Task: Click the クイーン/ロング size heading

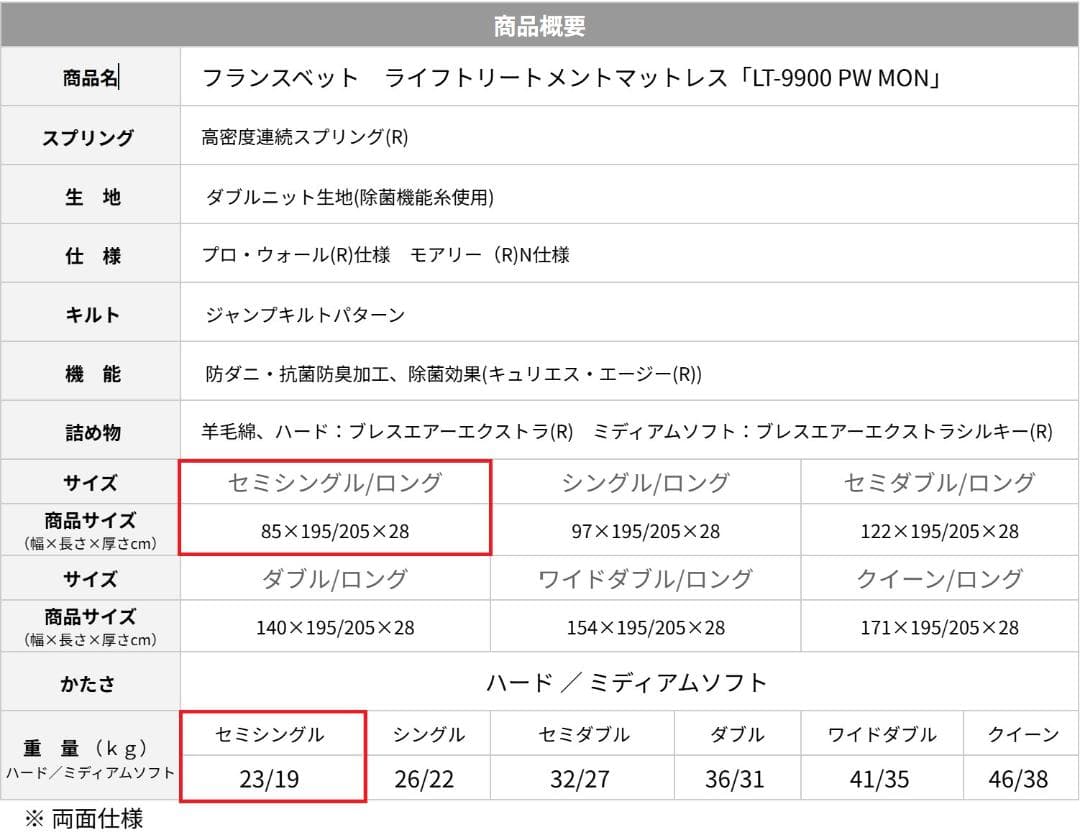Action: pyautogui.click(x=939, y=579)
